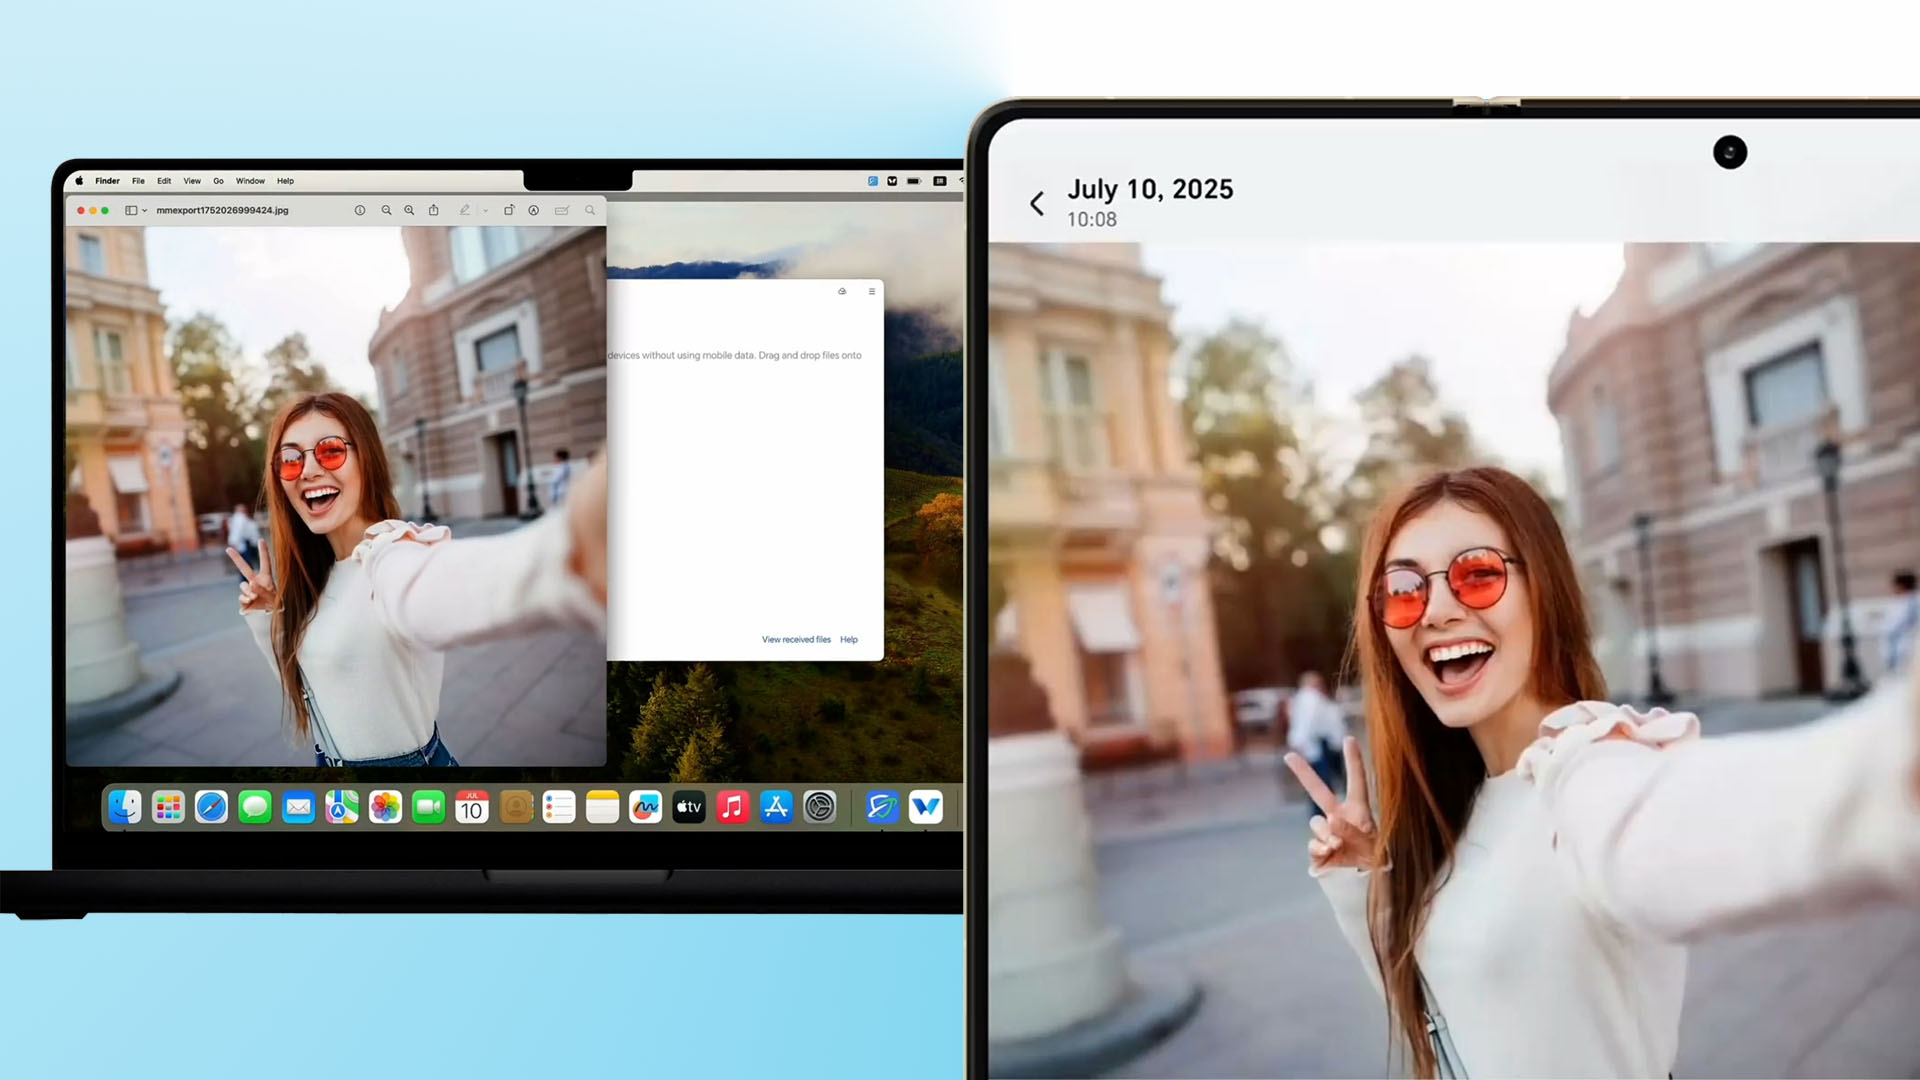Open Photos app from the Dock
The height and width of the screenshot is (1080, 1920).
tap(385, 807)
